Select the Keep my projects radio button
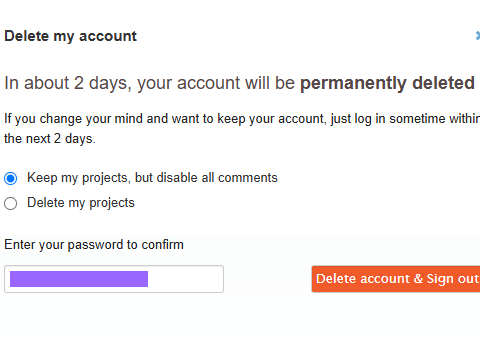Image resolution: width=480 pixels, height=360 pixels. tap(11, 178)
